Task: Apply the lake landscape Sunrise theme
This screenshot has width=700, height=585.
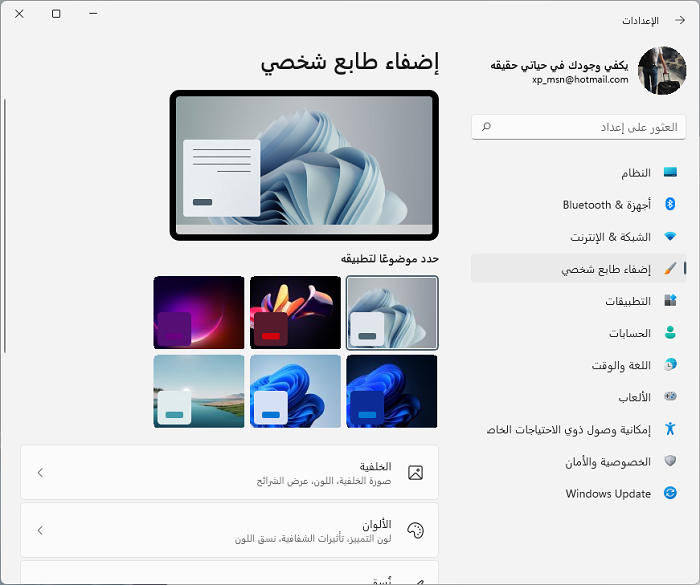Action: (x=199, y=391)
